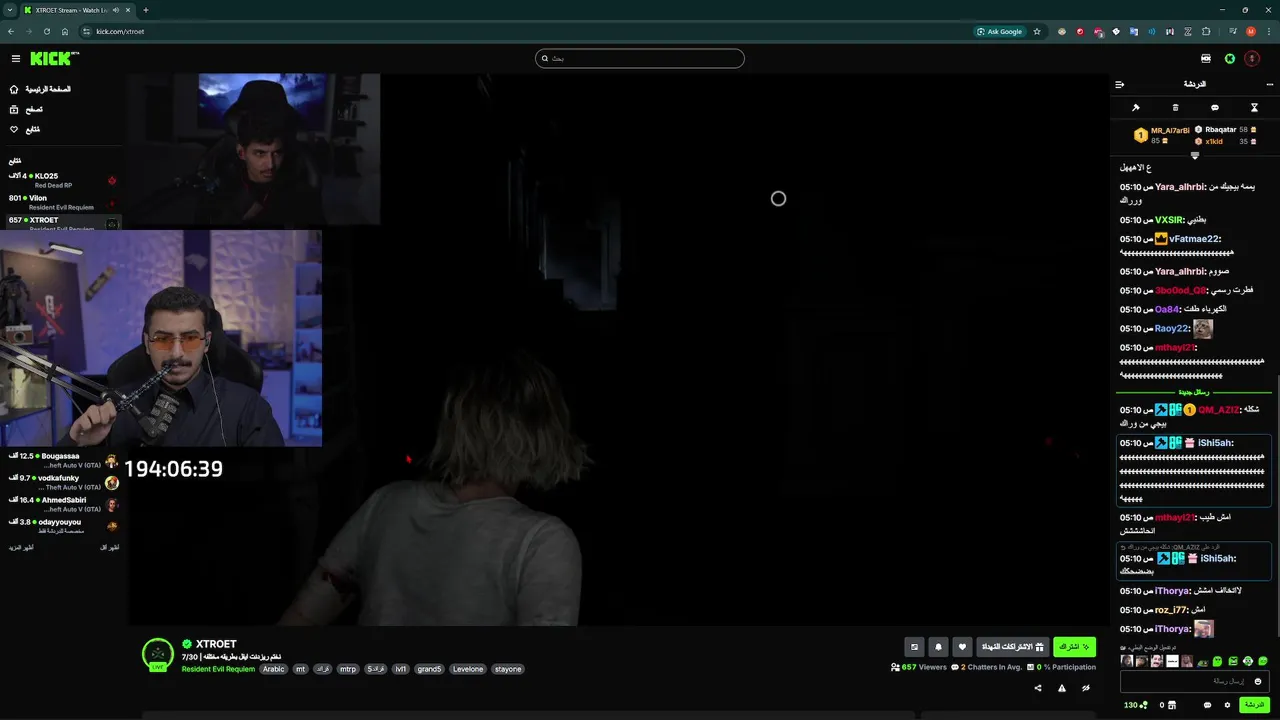Open Vilon followed channel
This screenshot has height=720, width=1280.
[x=62, y=202]
